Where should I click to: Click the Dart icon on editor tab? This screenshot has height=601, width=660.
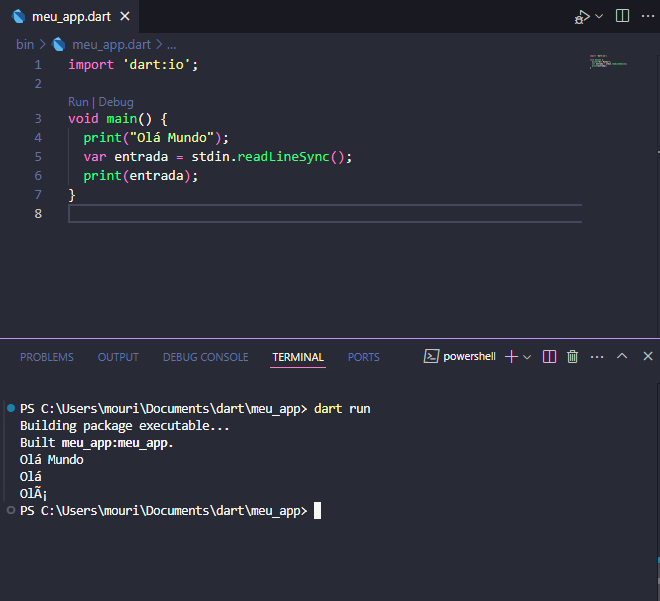[19, 16]
